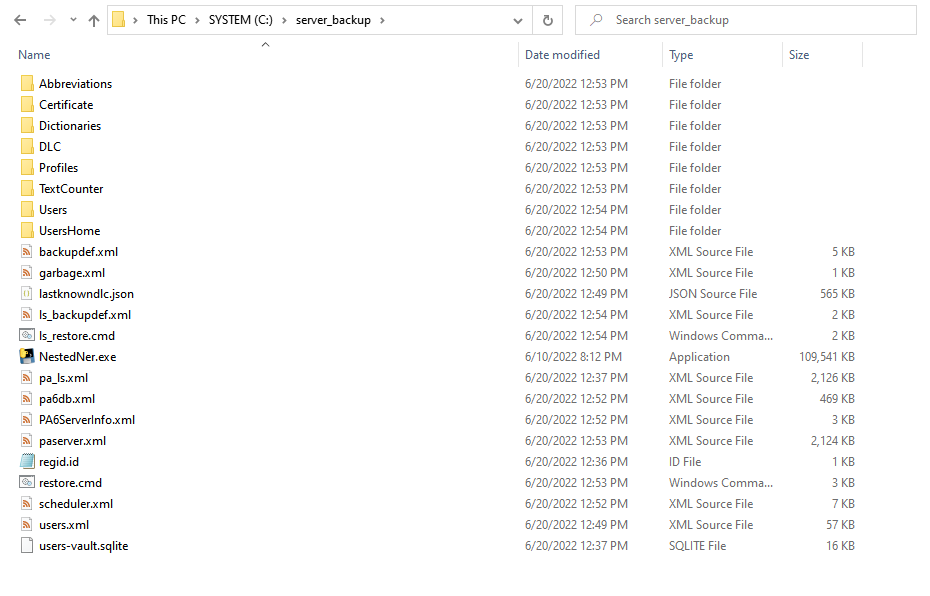Sort files by the Size column
Image resolution: width=930 pixels, height=596 pixels.
pyautogui.click(x=798, y=54)
